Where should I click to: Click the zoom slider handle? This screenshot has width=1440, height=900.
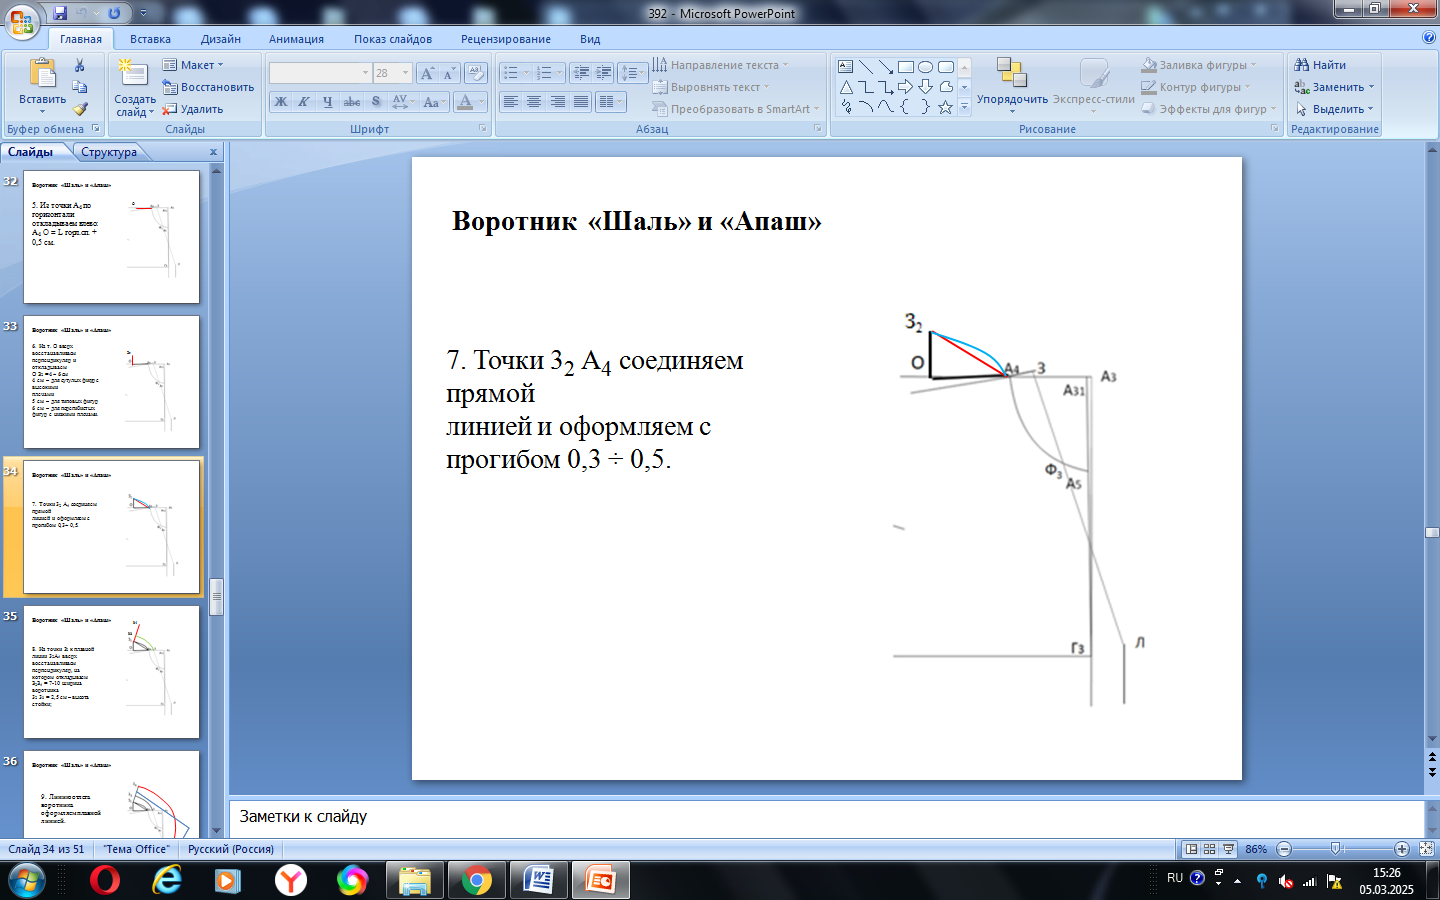[1336, 849]
